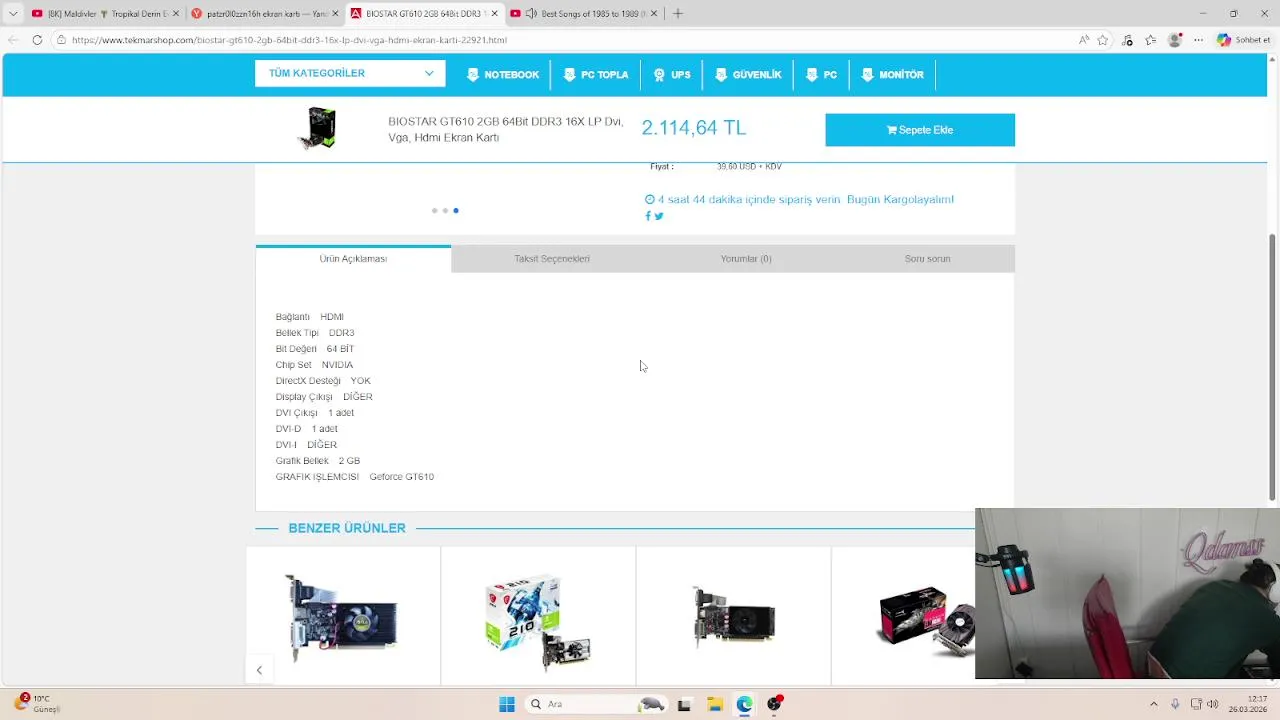Share product via Twitter icon
1280x720 pixels.
[x=659, y=216]
